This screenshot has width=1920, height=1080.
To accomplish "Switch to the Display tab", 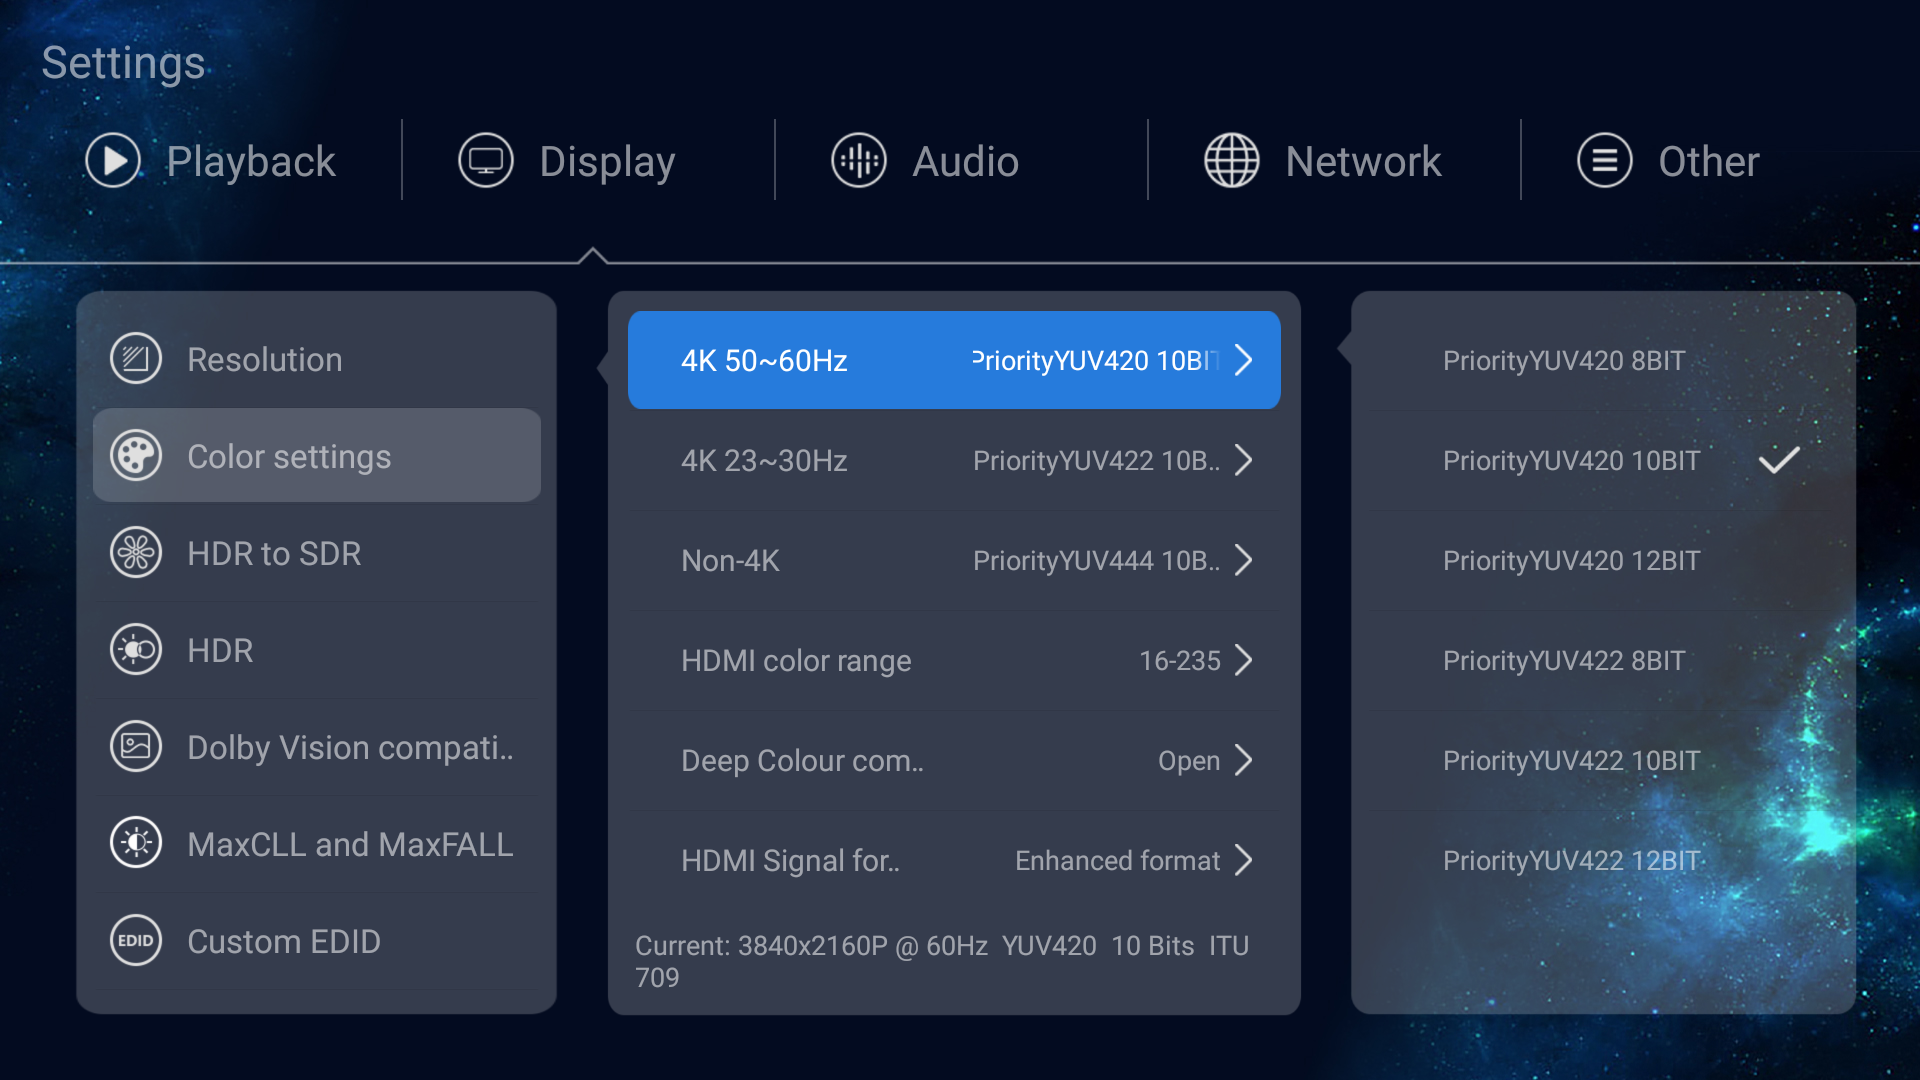I will pos(567,161).
